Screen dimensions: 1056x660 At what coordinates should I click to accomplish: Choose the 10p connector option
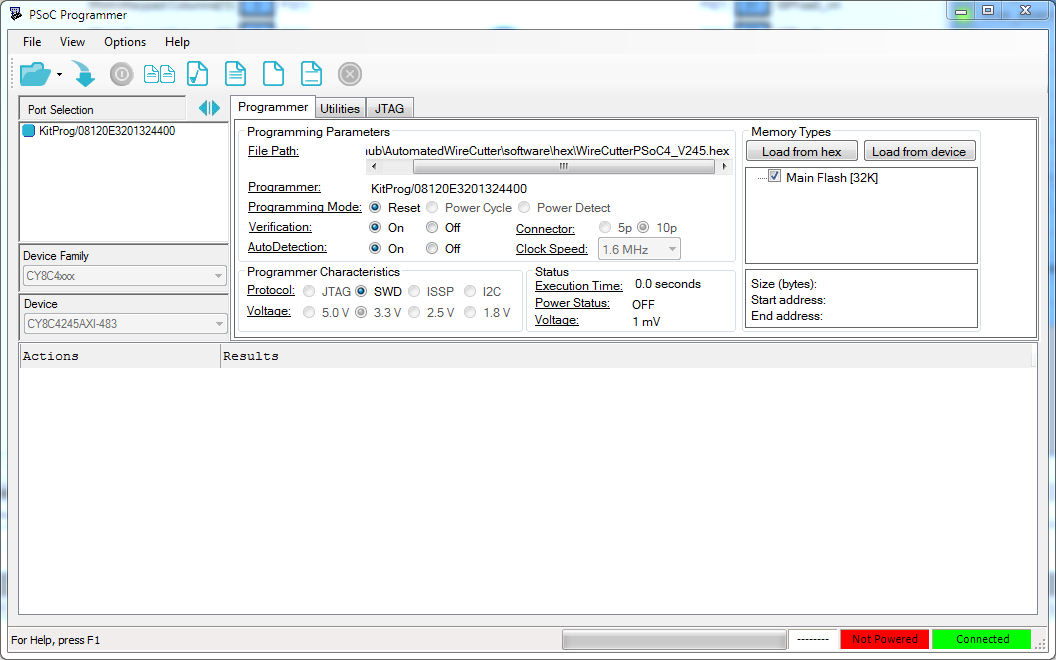pyautogui.click(x=643, y=228)
